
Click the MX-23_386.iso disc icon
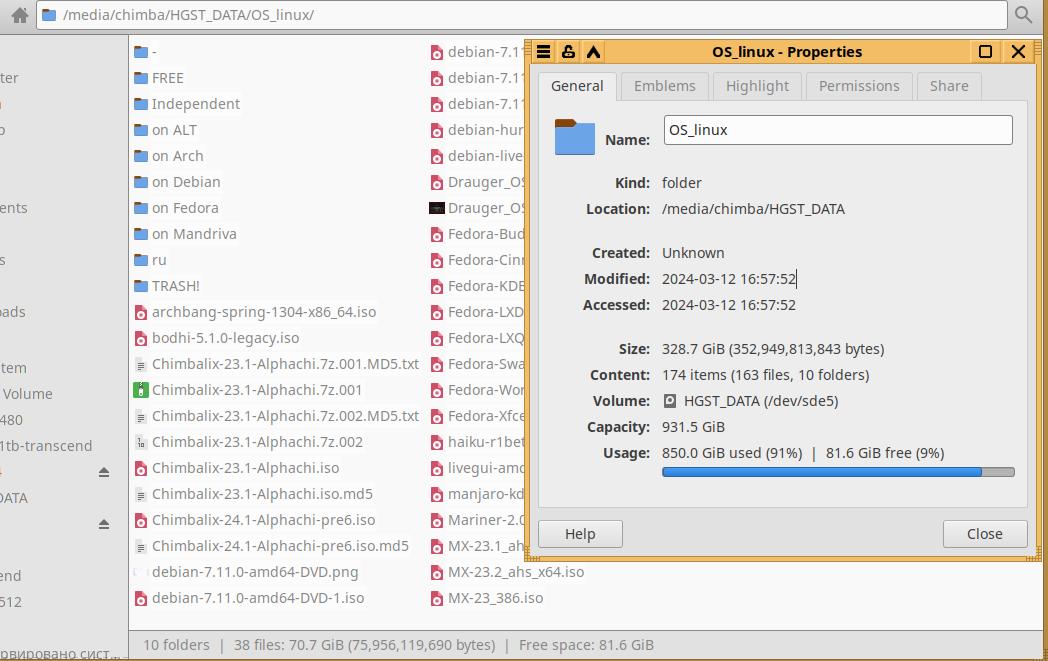click(x=437, y=599)
